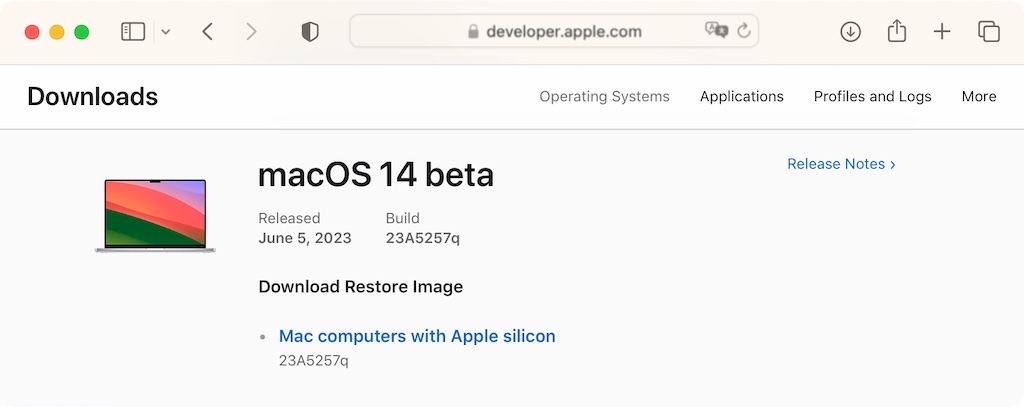
Task: Click the lock icon in address bar
Action: point(473,31)
